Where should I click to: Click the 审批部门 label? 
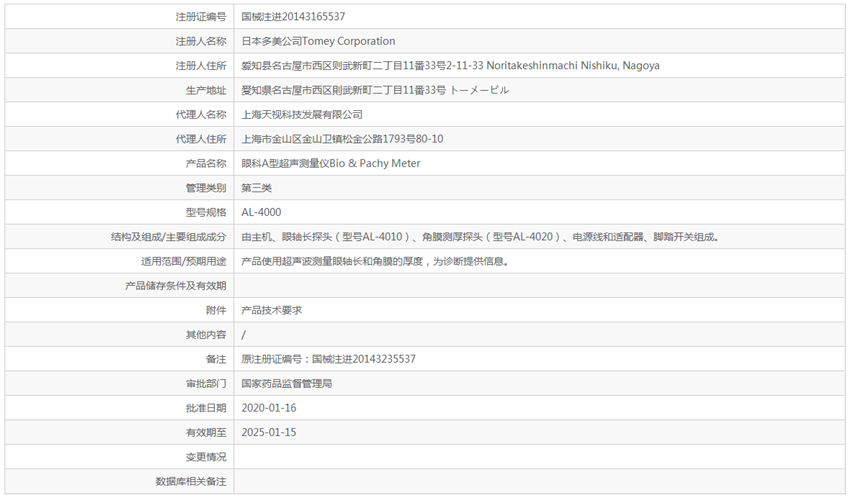pyautogui.click(x=206, y=384)
